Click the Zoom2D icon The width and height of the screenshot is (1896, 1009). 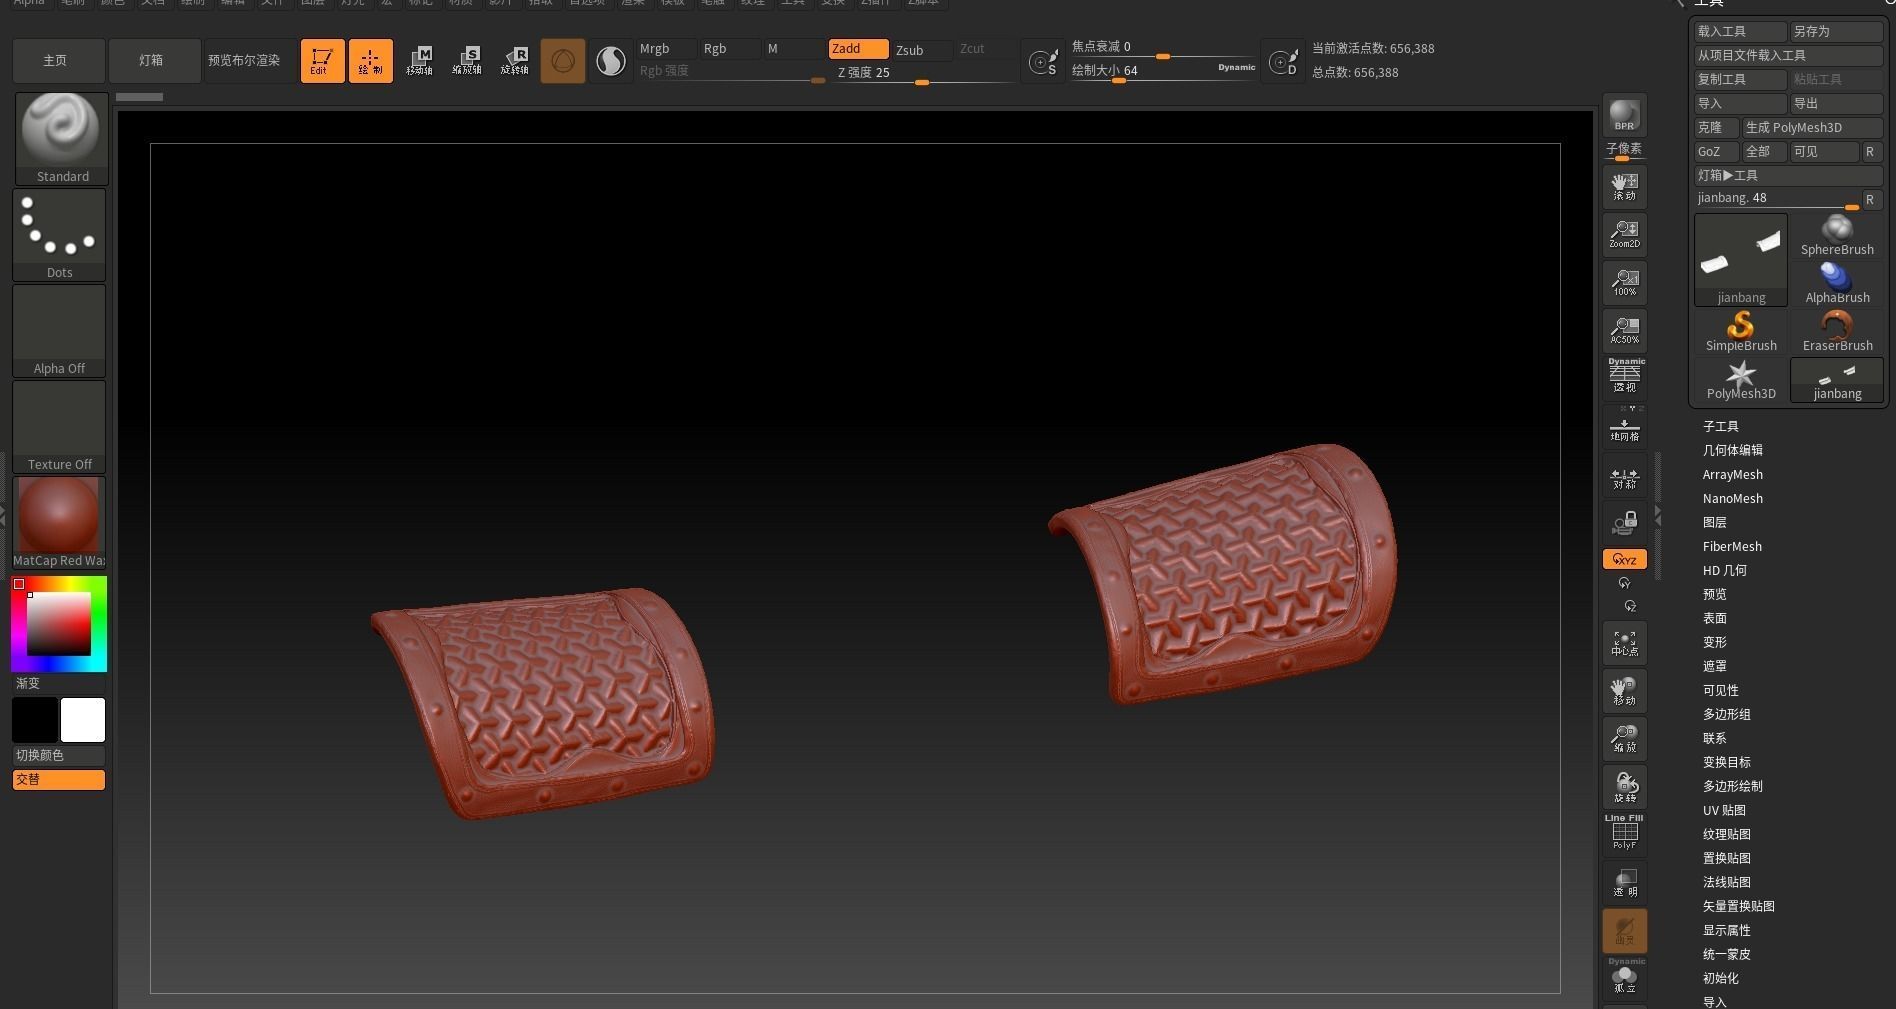1624,234
